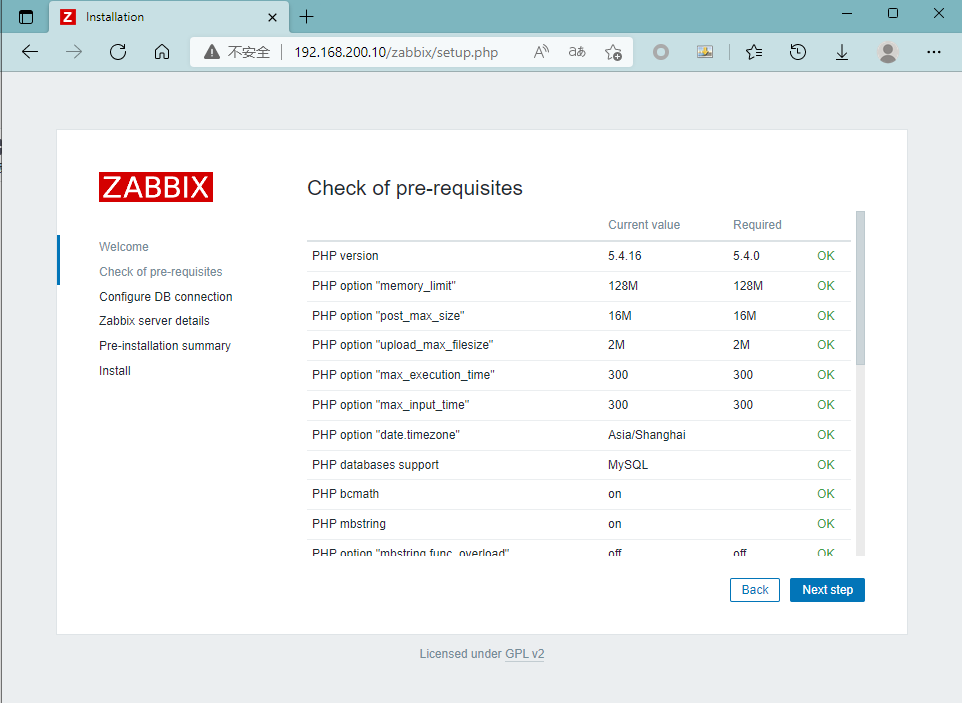Select Pre-installation summary step
962x703 pixels.
(164, 345)
